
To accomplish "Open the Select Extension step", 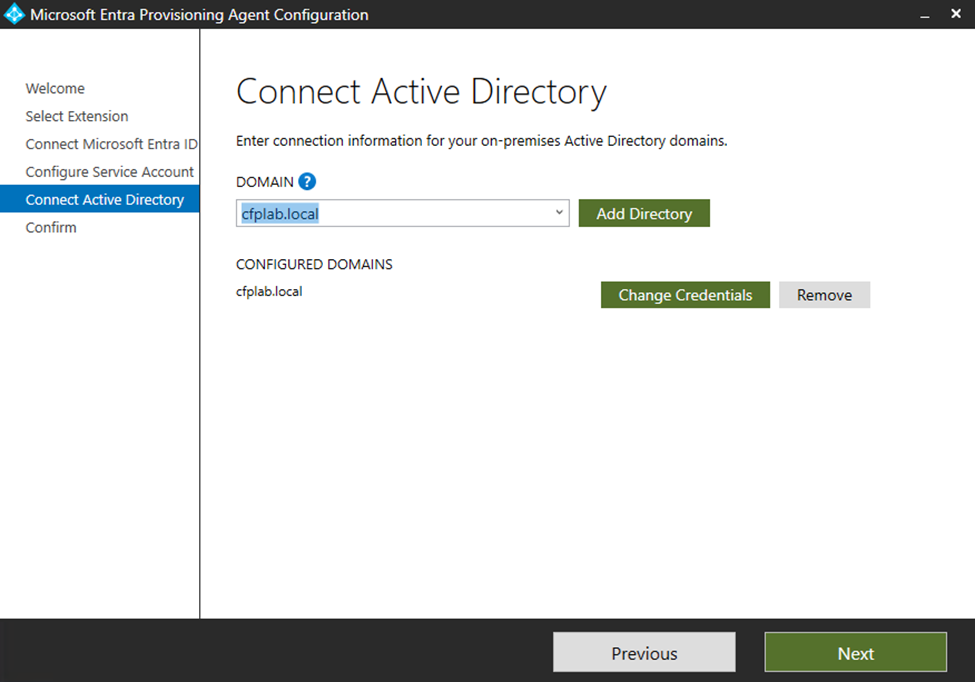I will [77, 116].
